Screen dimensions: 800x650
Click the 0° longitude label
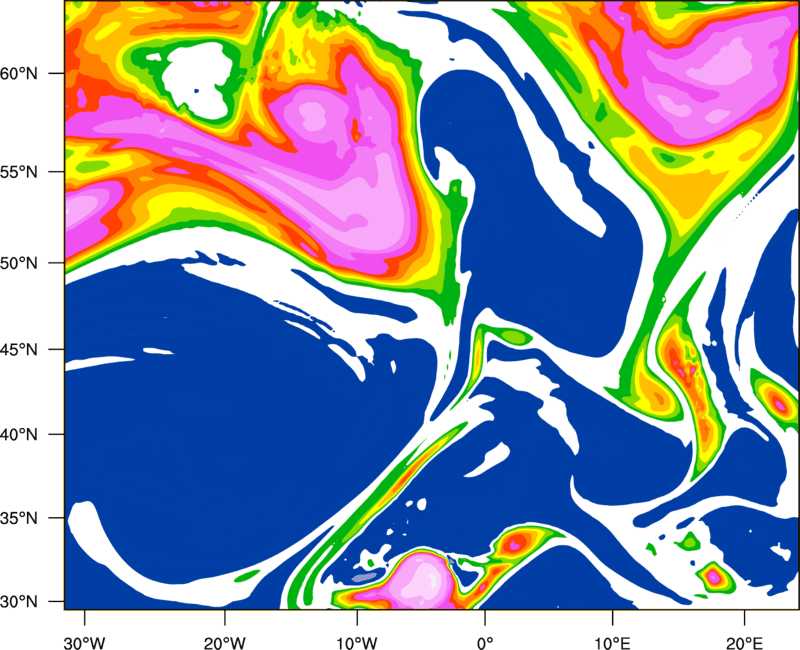pos(485,643)
